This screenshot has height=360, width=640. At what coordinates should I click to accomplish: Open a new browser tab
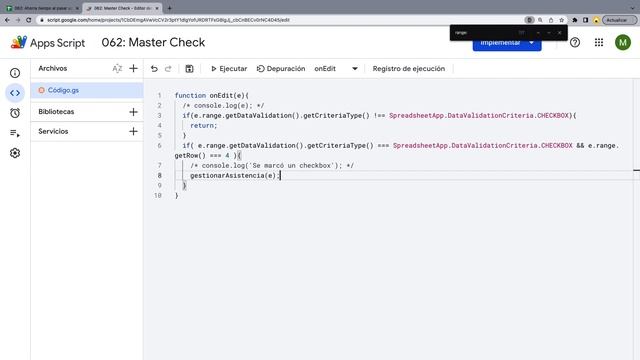tap(169, 8)
